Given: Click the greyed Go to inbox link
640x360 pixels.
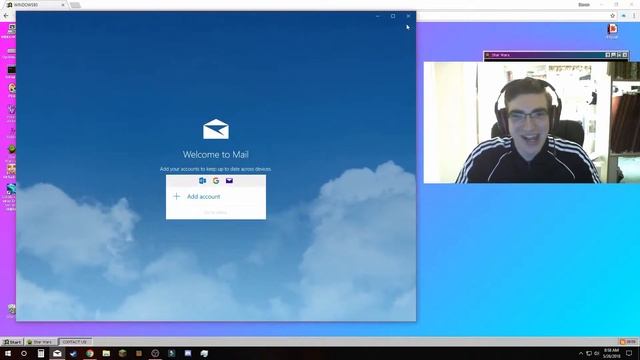Looking at the screenshot, I should (x=215, y=212).
